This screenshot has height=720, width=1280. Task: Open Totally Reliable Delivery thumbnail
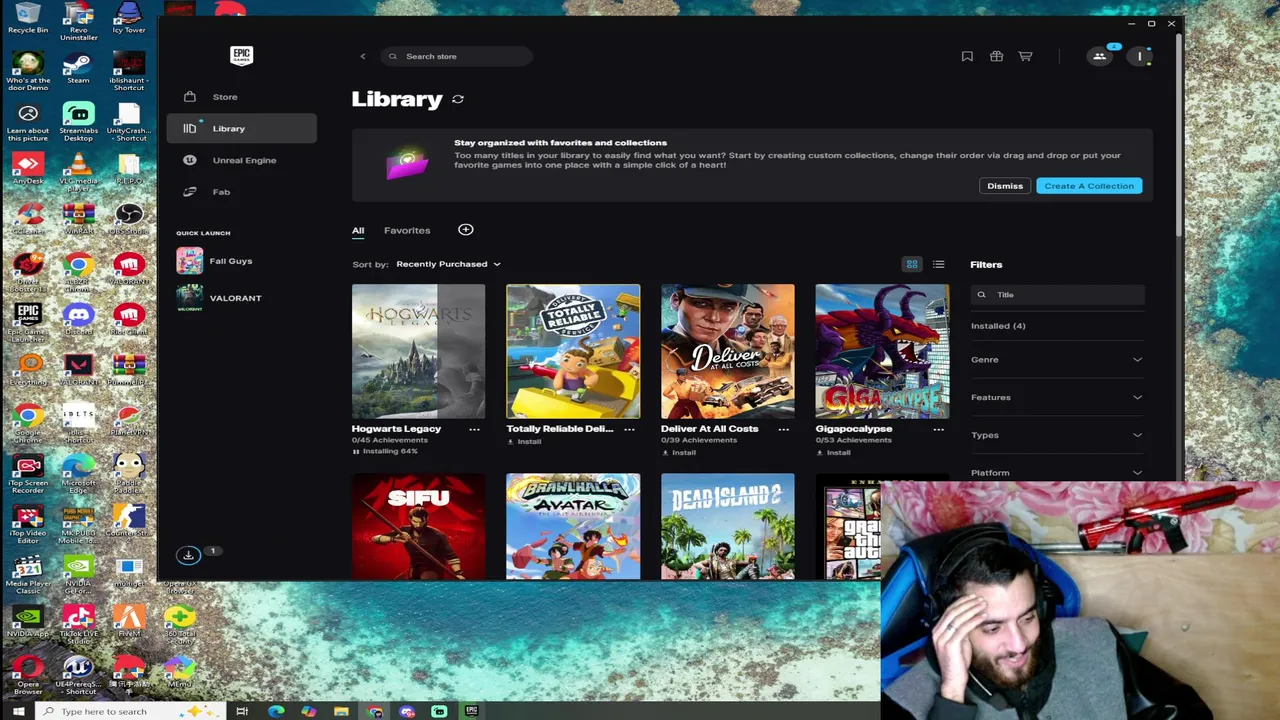pos(573,351)
